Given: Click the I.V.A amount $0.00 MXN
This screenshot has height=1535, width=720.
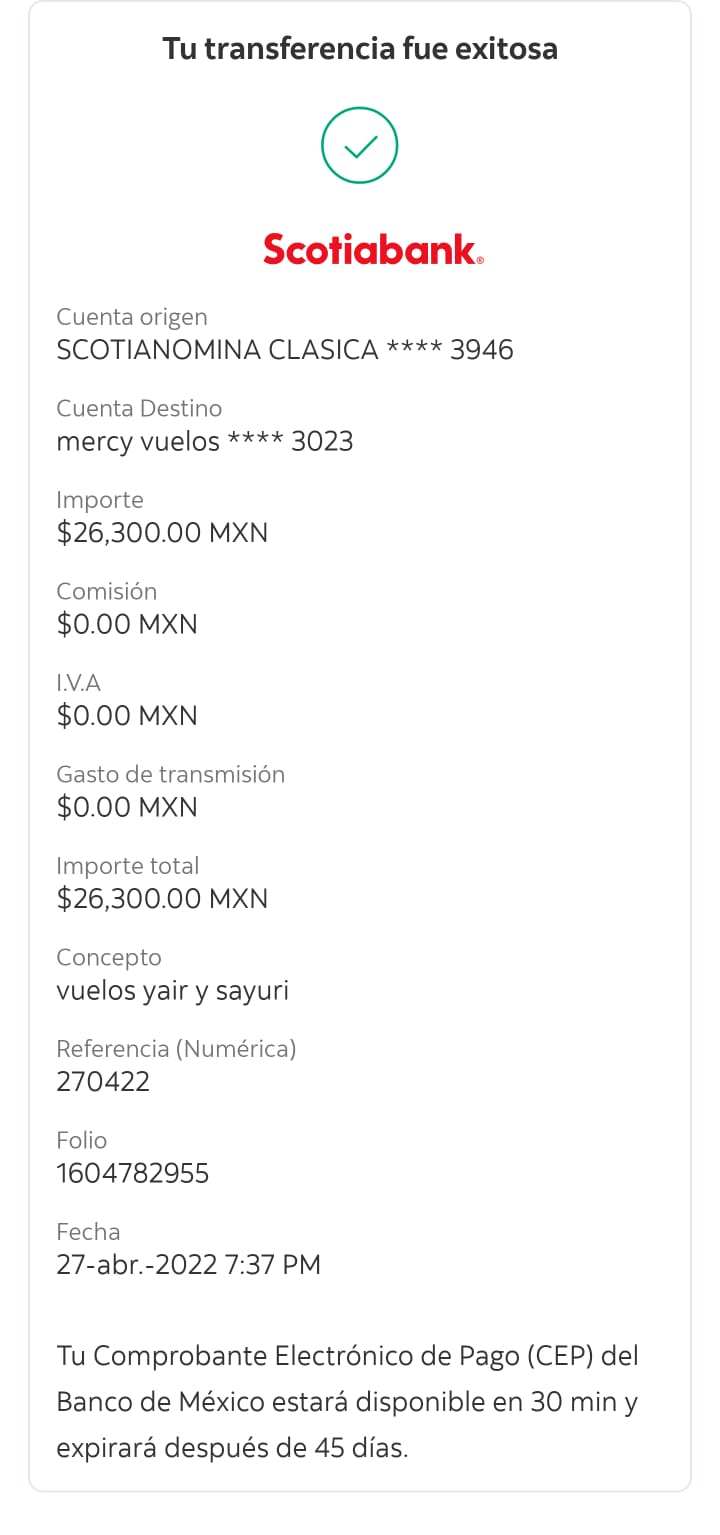Looking at the screenshot, I should click(x=127, y=716).
